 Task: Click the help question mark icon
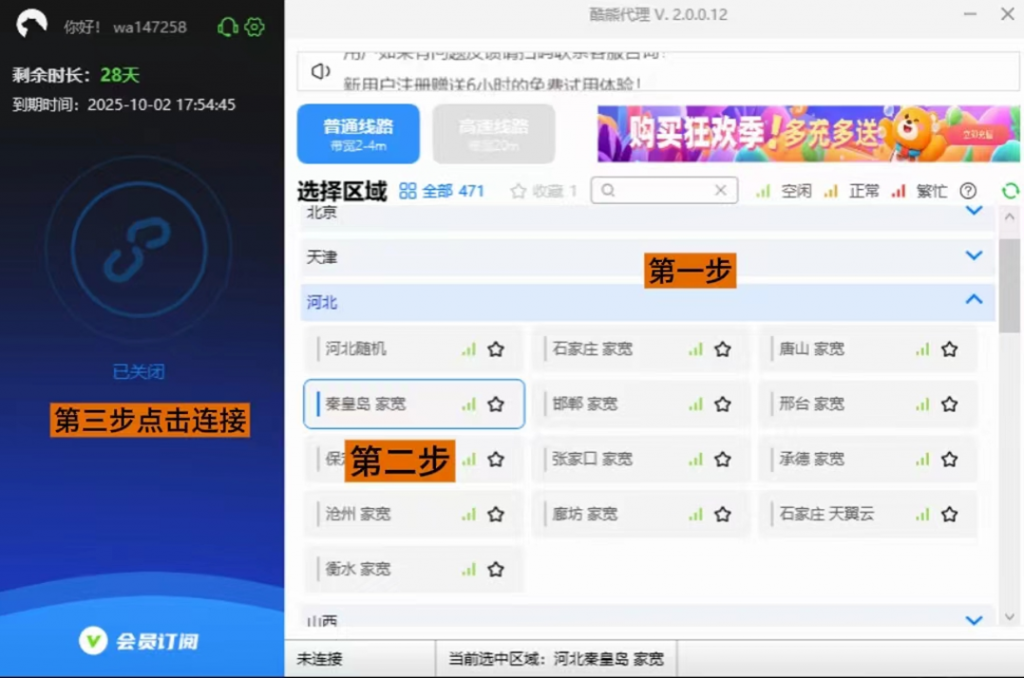[968, 191]
